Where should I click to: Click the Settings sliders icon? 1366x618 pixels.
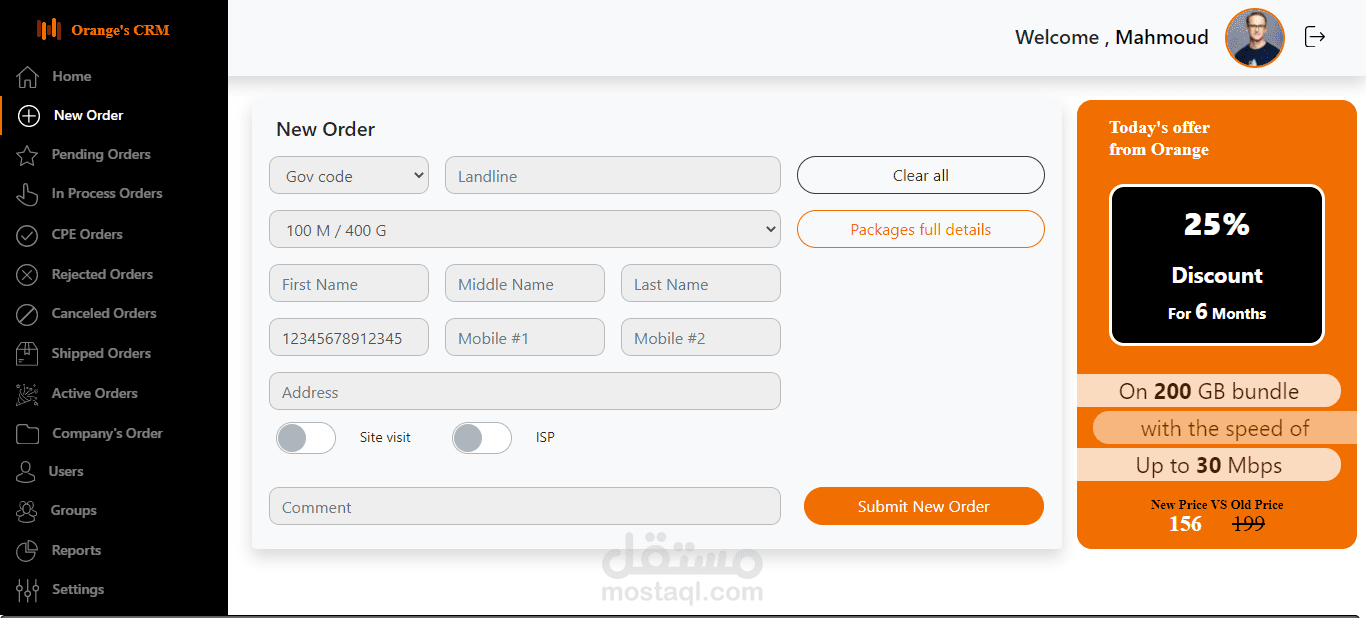point(27,590)
